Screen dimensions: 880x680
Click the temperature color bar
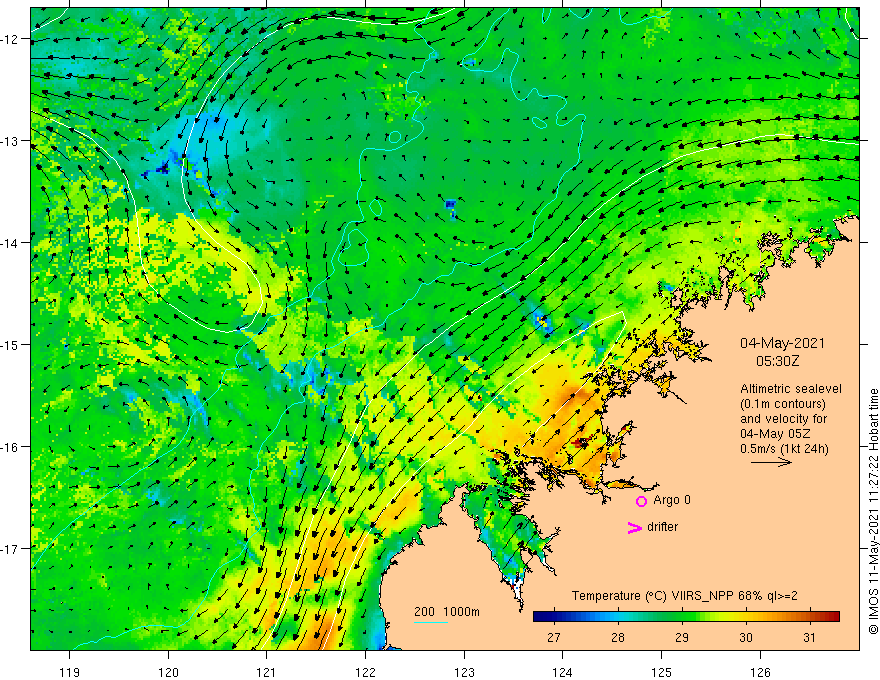point(686,617)
